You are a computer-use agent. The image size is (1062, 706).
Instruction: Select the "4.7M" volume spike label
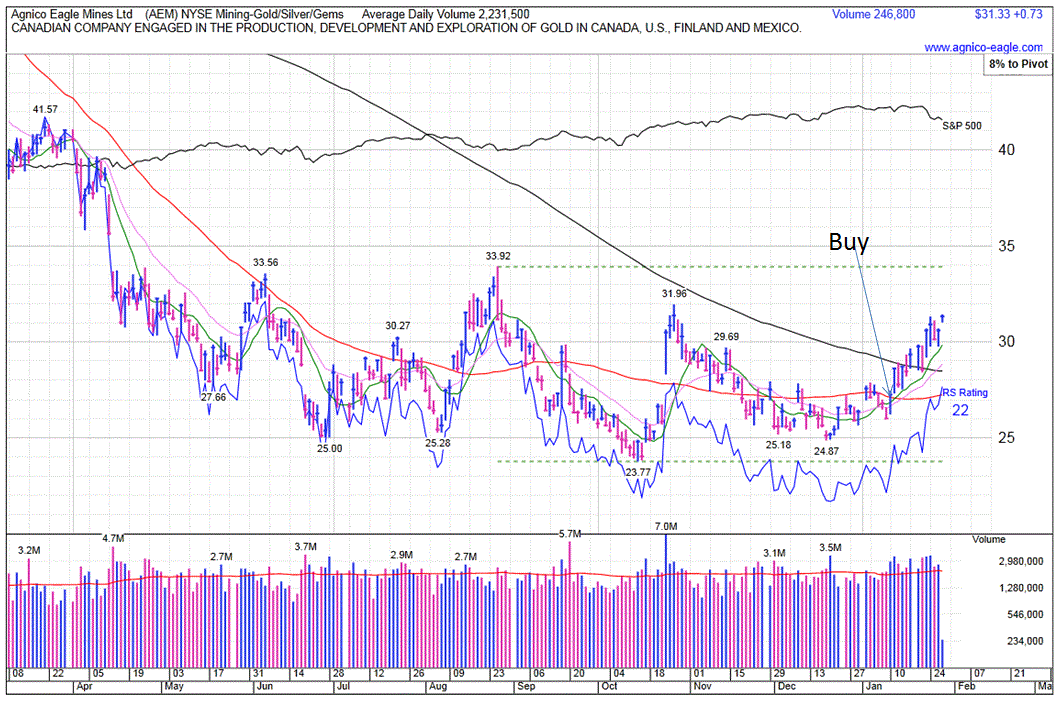[x=113, y=539]
